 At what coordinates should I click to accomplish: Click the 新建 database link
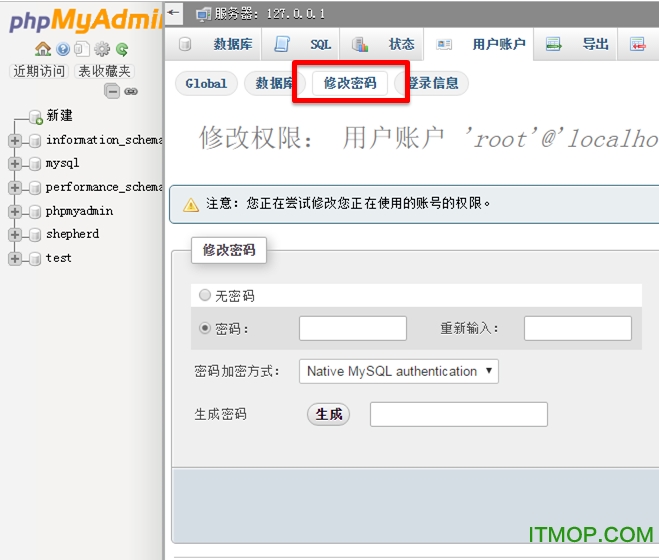tap(59, 116)
